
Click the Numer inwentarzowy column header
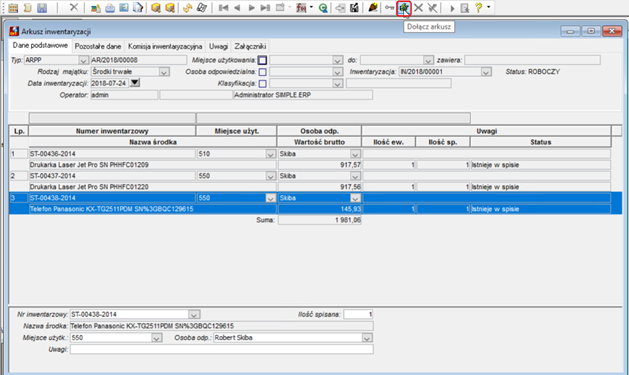click(112, 131)
